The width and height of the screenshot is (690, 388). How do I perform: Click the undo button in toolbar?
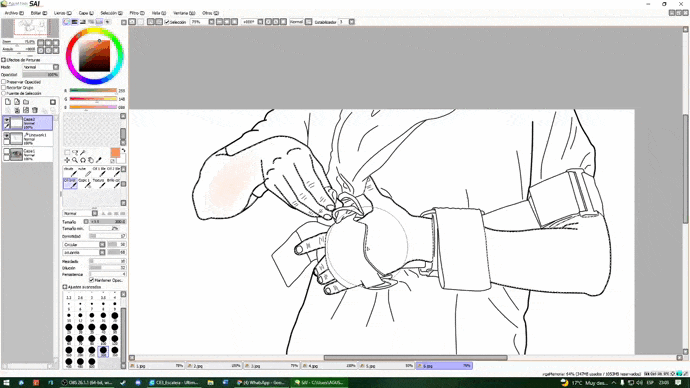pos(132,22)
